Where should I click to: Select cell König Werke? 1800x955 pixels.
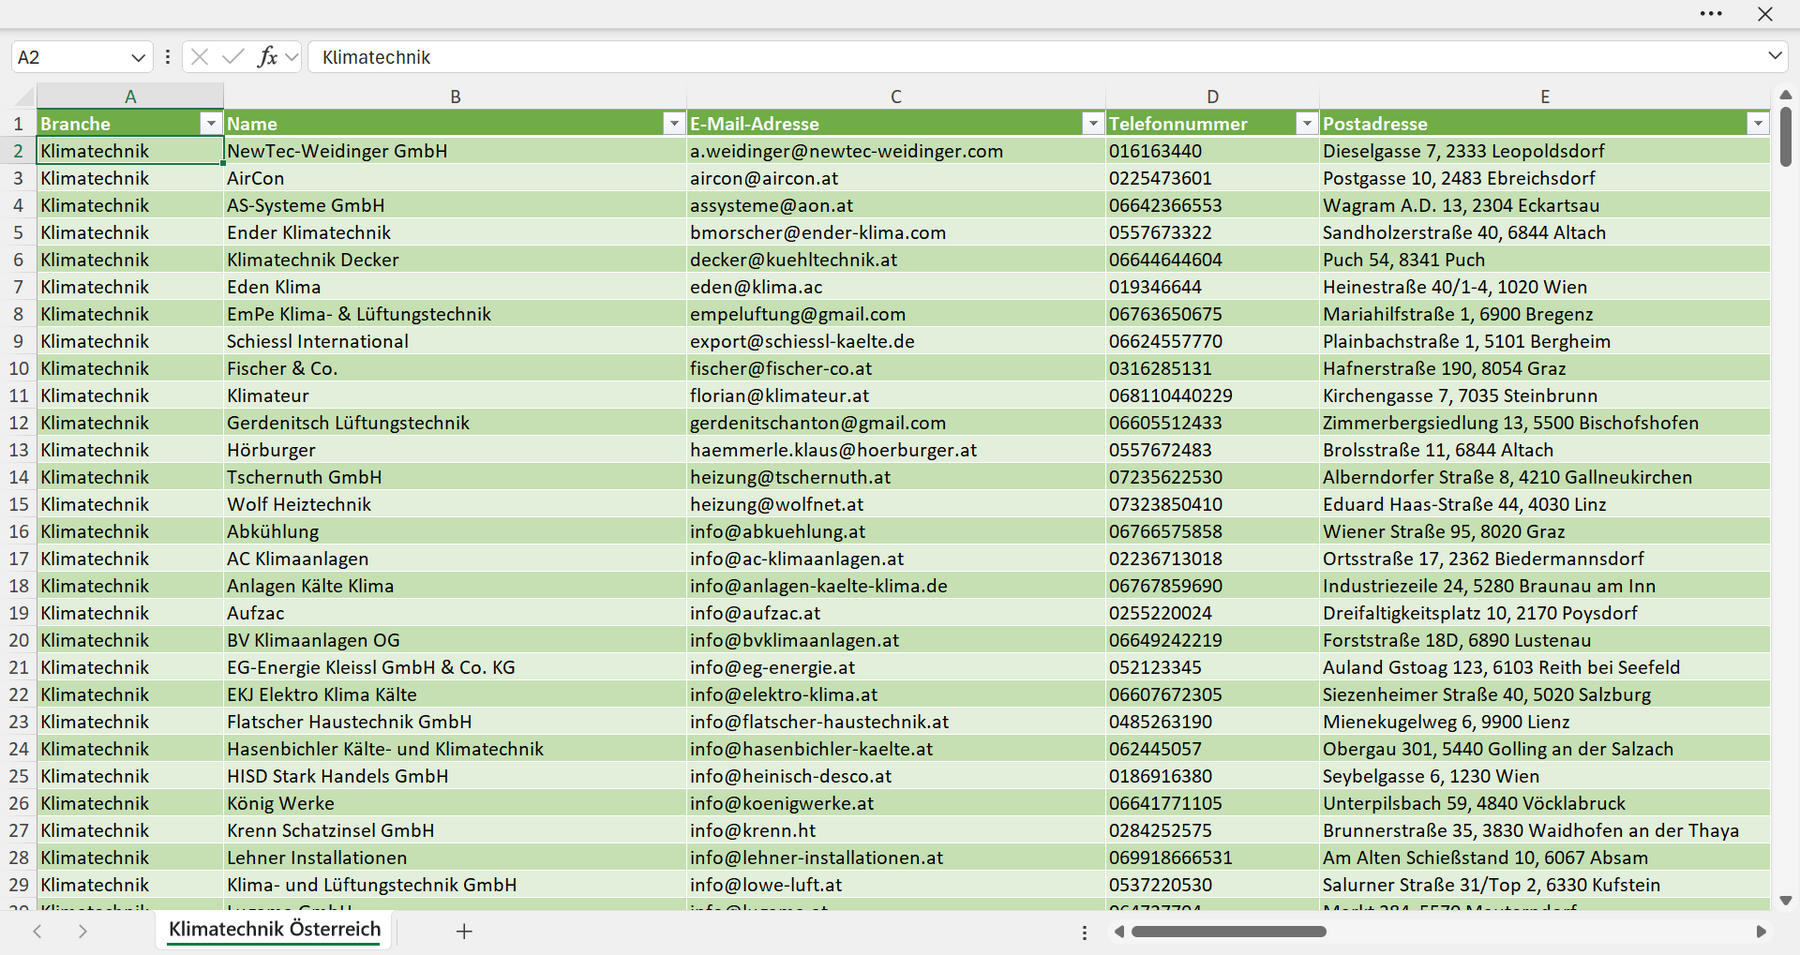pyautogui.click(x=455, y=803)
